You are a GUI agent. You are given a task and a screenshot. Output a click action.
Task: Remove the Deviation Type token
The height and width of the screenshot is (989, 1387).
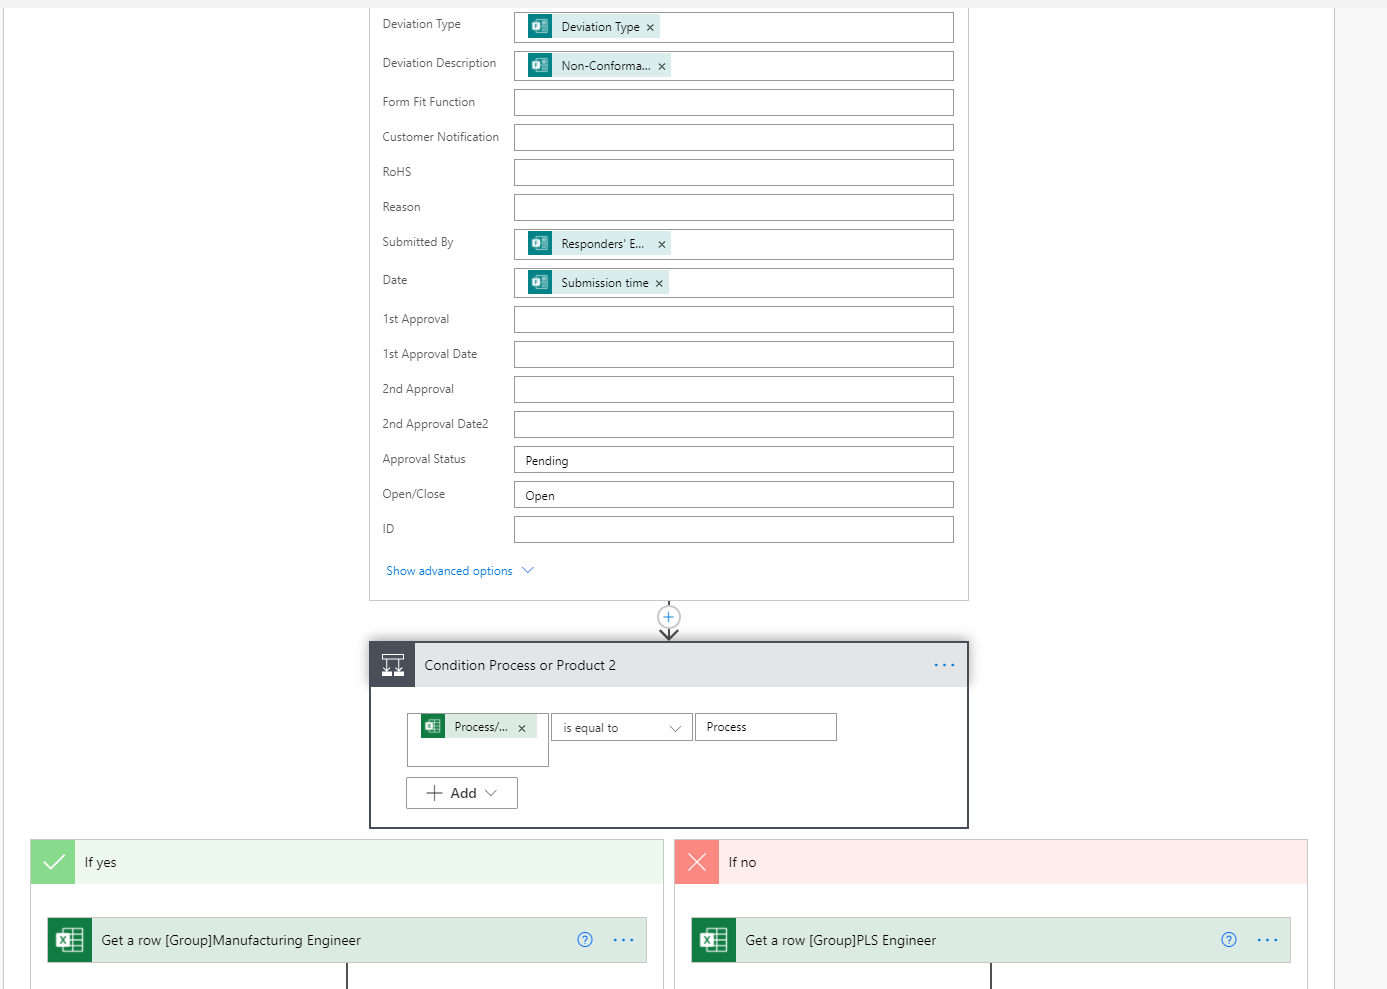coord(650,28)
